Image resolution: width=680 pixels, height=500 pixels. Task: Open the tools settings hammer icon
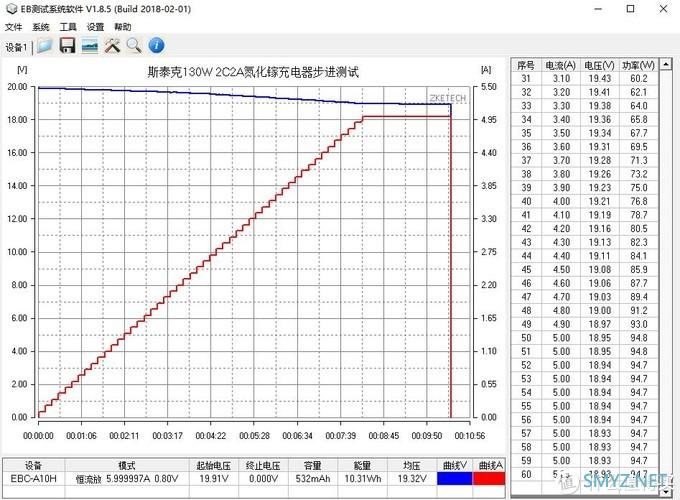[112, 46]
